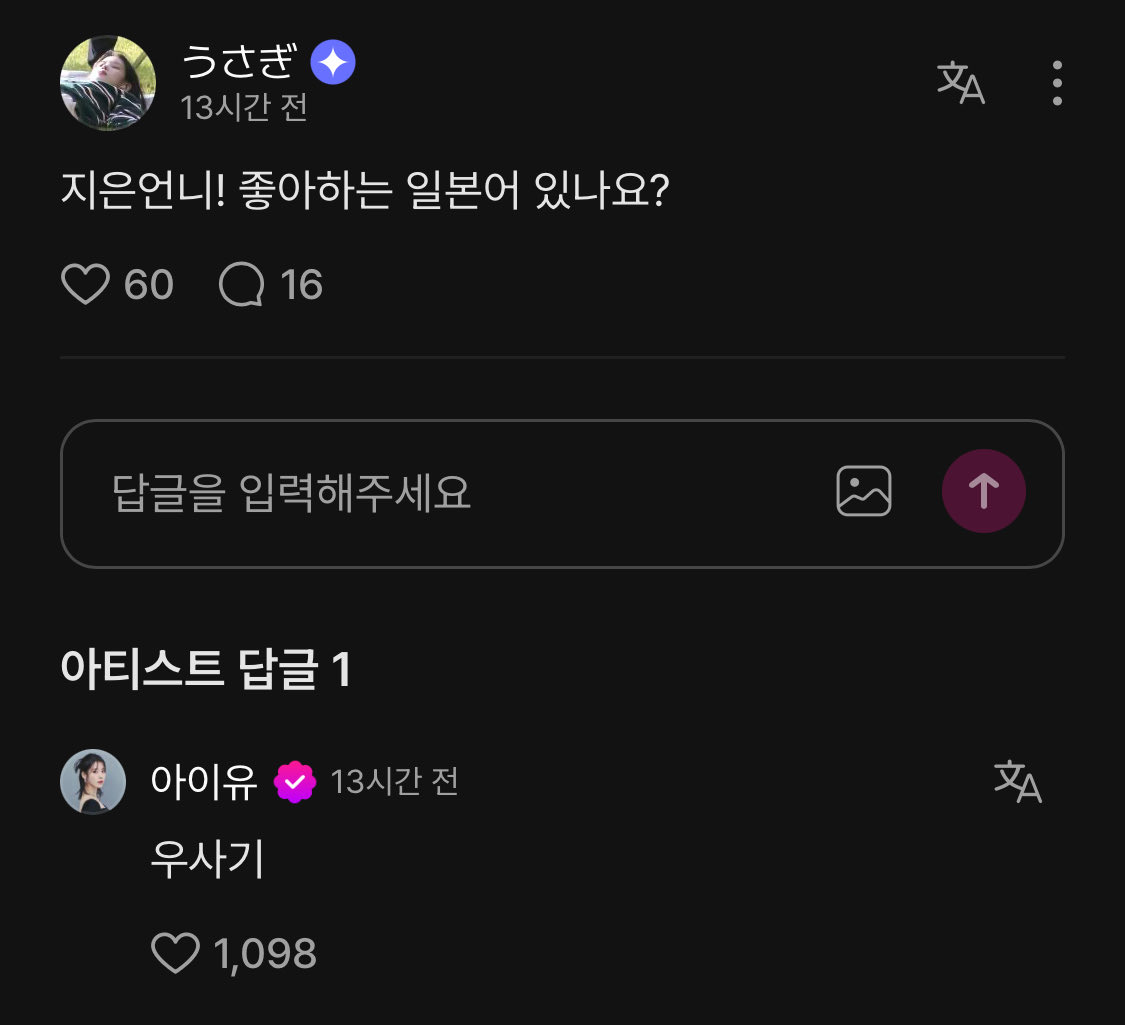Attach an image to the reply
This screenshot has height=1025, width=1125.
pyautogui.click(x=863, y=491)
